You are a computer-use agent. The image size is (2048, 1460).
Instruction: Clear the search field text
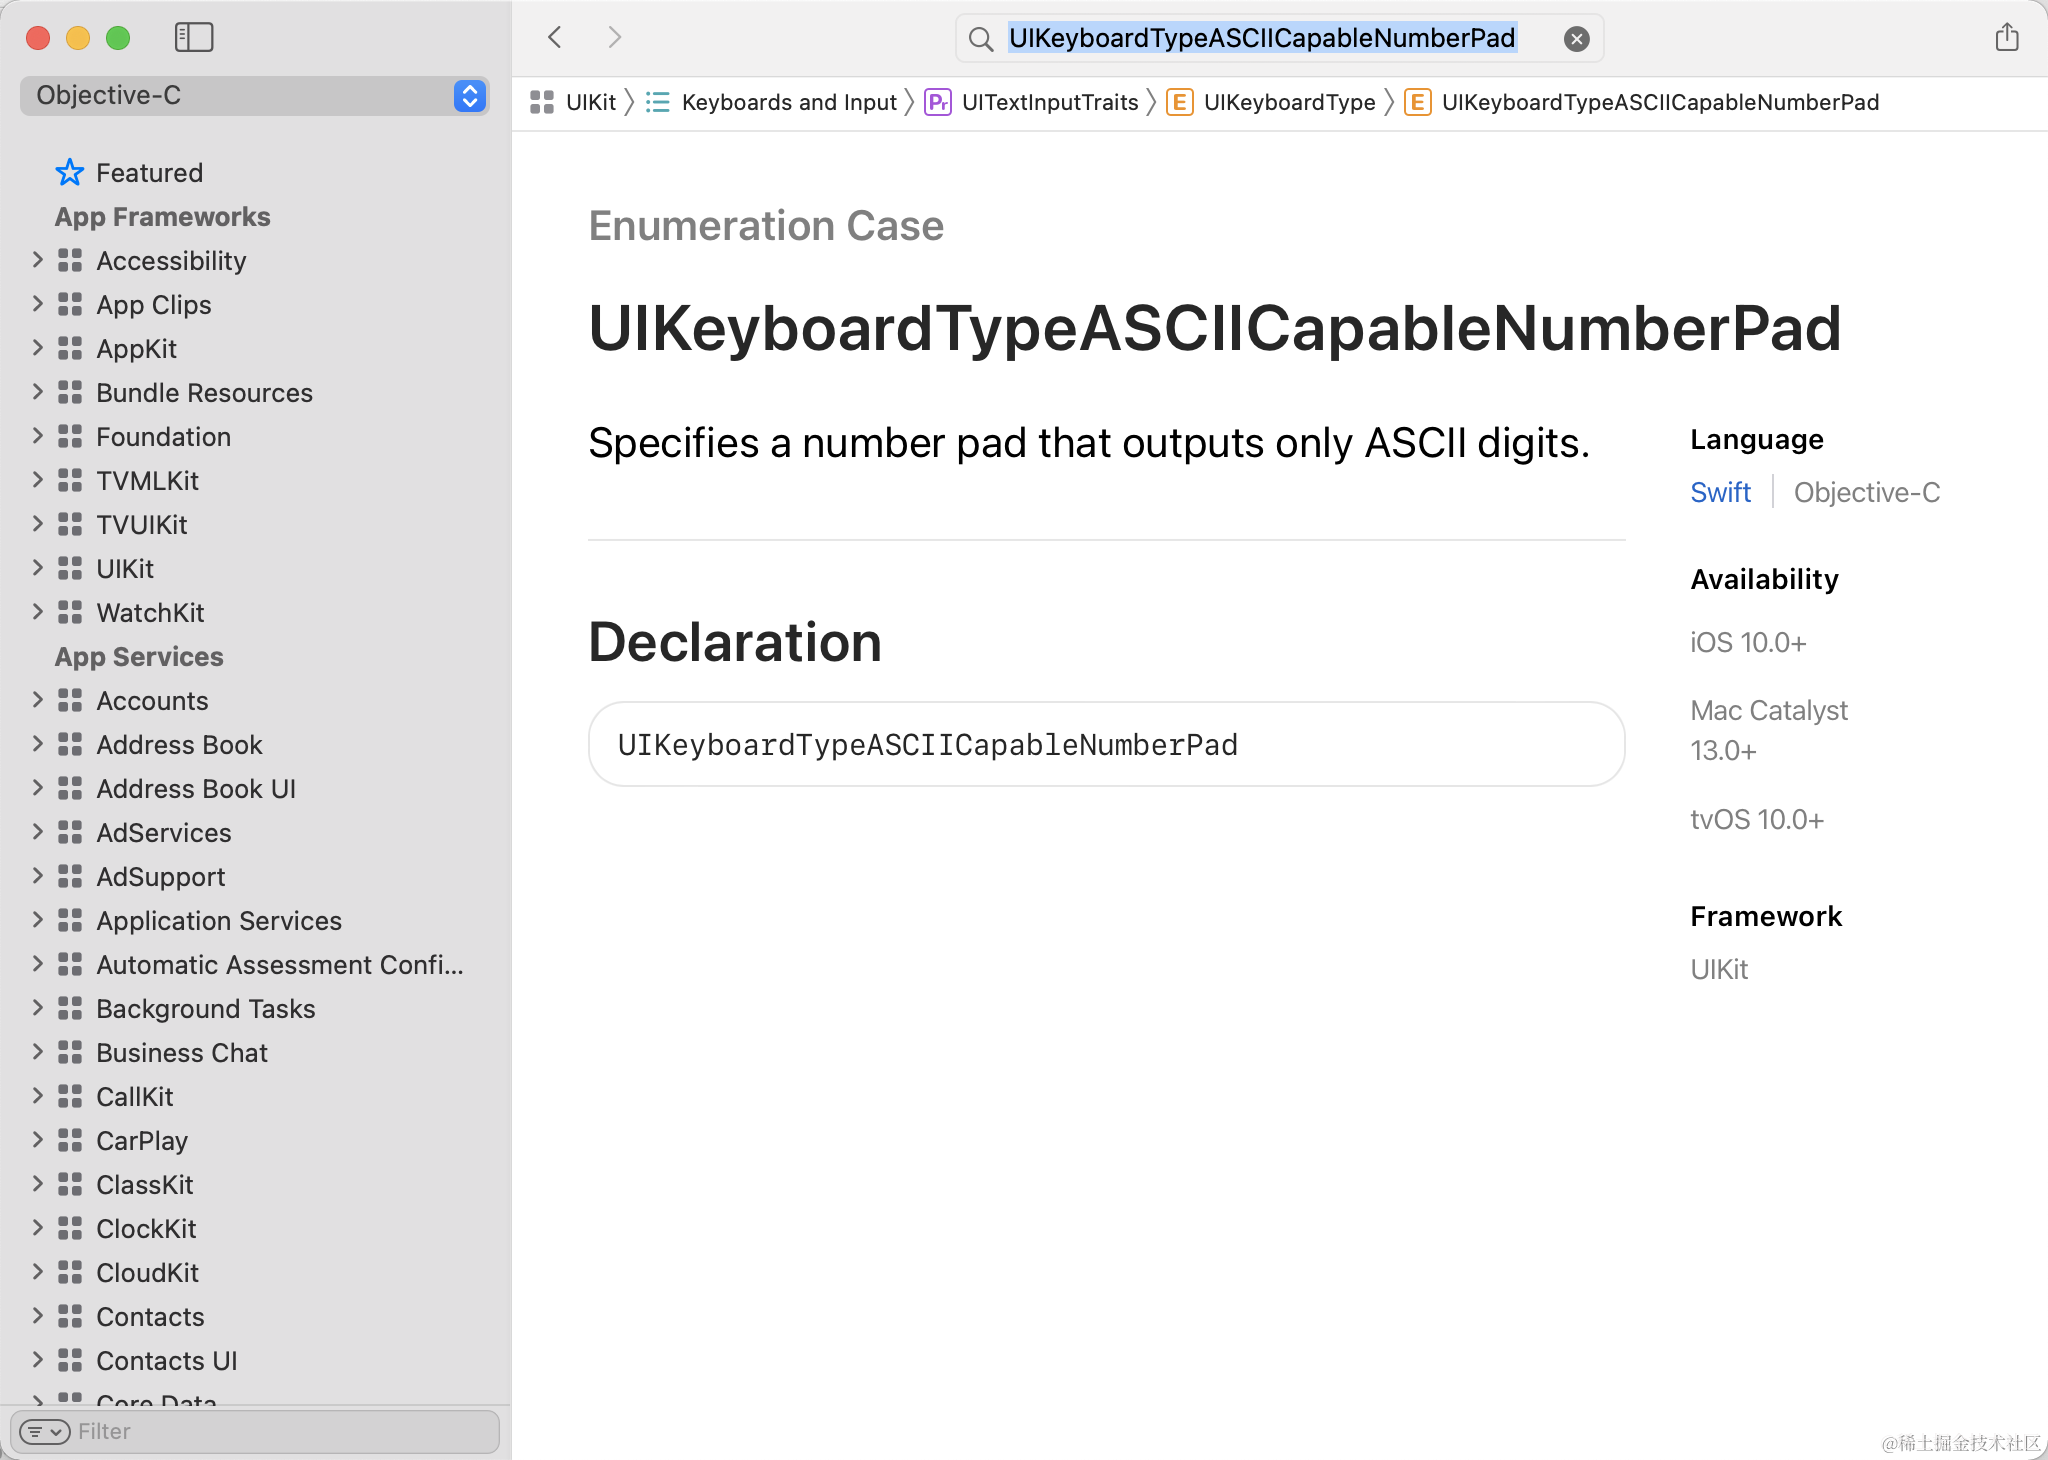coord(1576,39)
